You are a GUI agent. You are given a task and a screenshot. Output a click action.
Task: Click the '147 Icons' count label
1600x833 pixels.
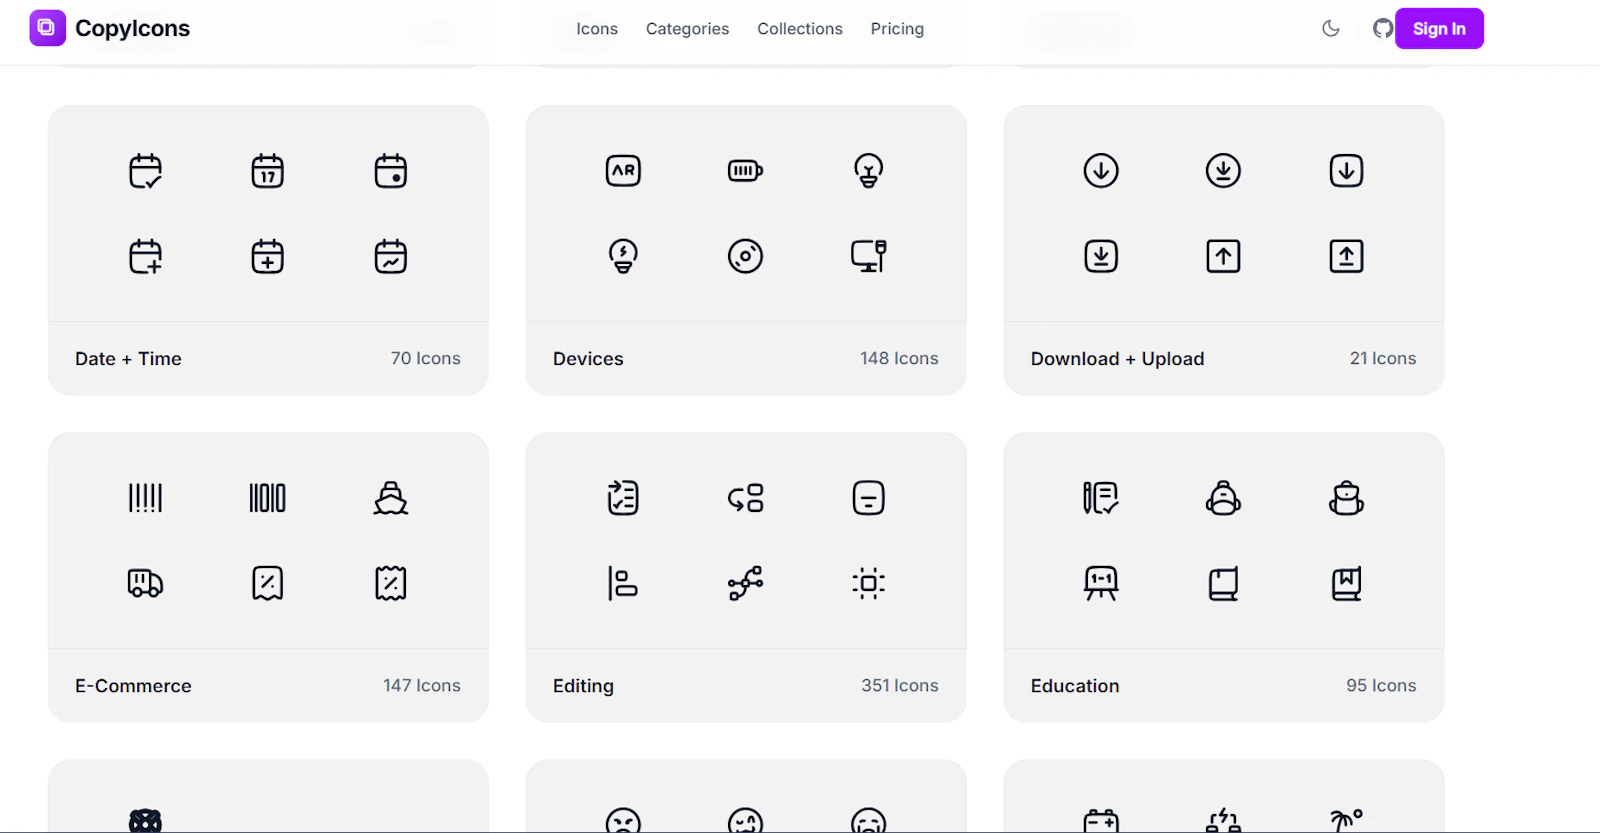[x=422, y=685]
